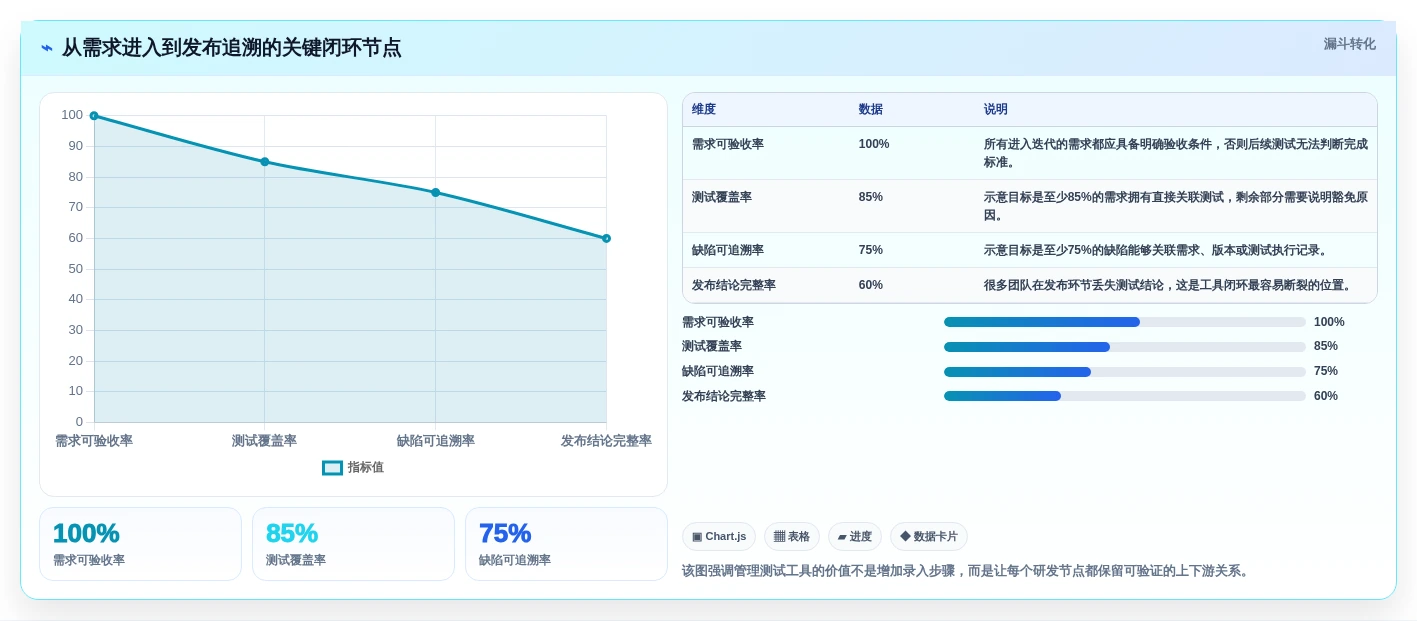
Task: Click the 60% table data cell
Action: click(x=871, y=286)
